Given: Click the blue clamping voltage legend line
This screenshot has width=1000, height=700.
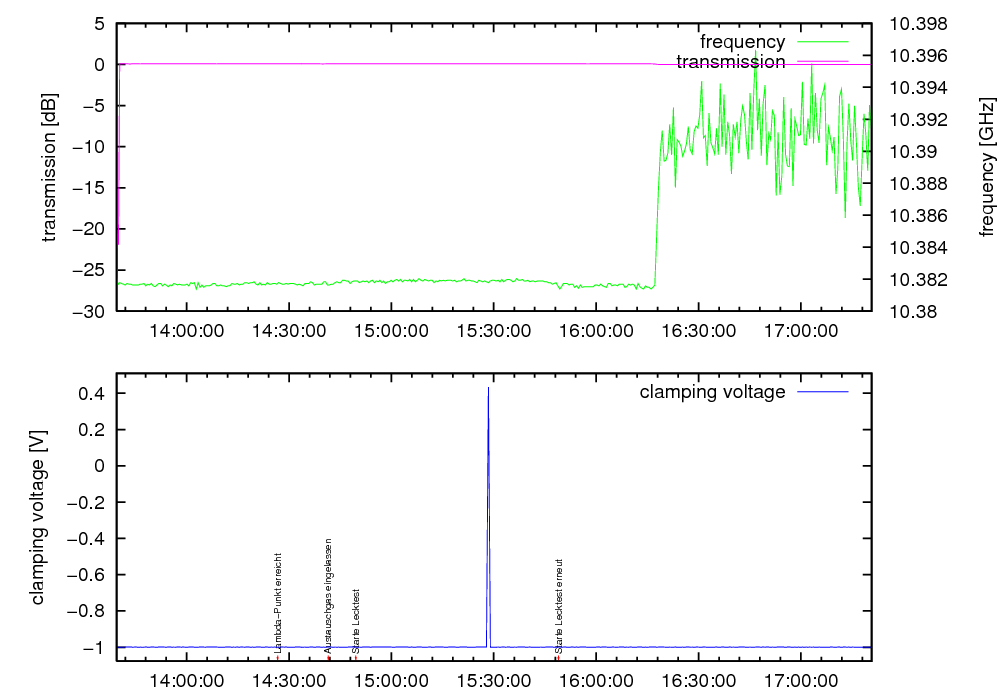Looking at the screenshot, I should click(x=823, y=392).
